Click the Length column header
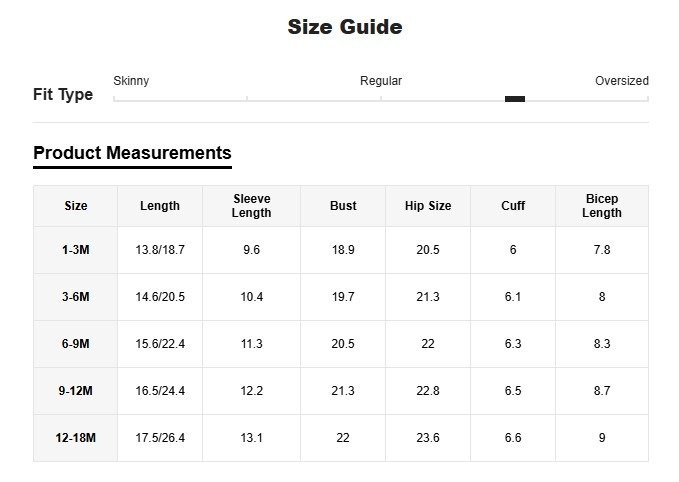The height and width of the screenshot is (482, 679). 160,206
